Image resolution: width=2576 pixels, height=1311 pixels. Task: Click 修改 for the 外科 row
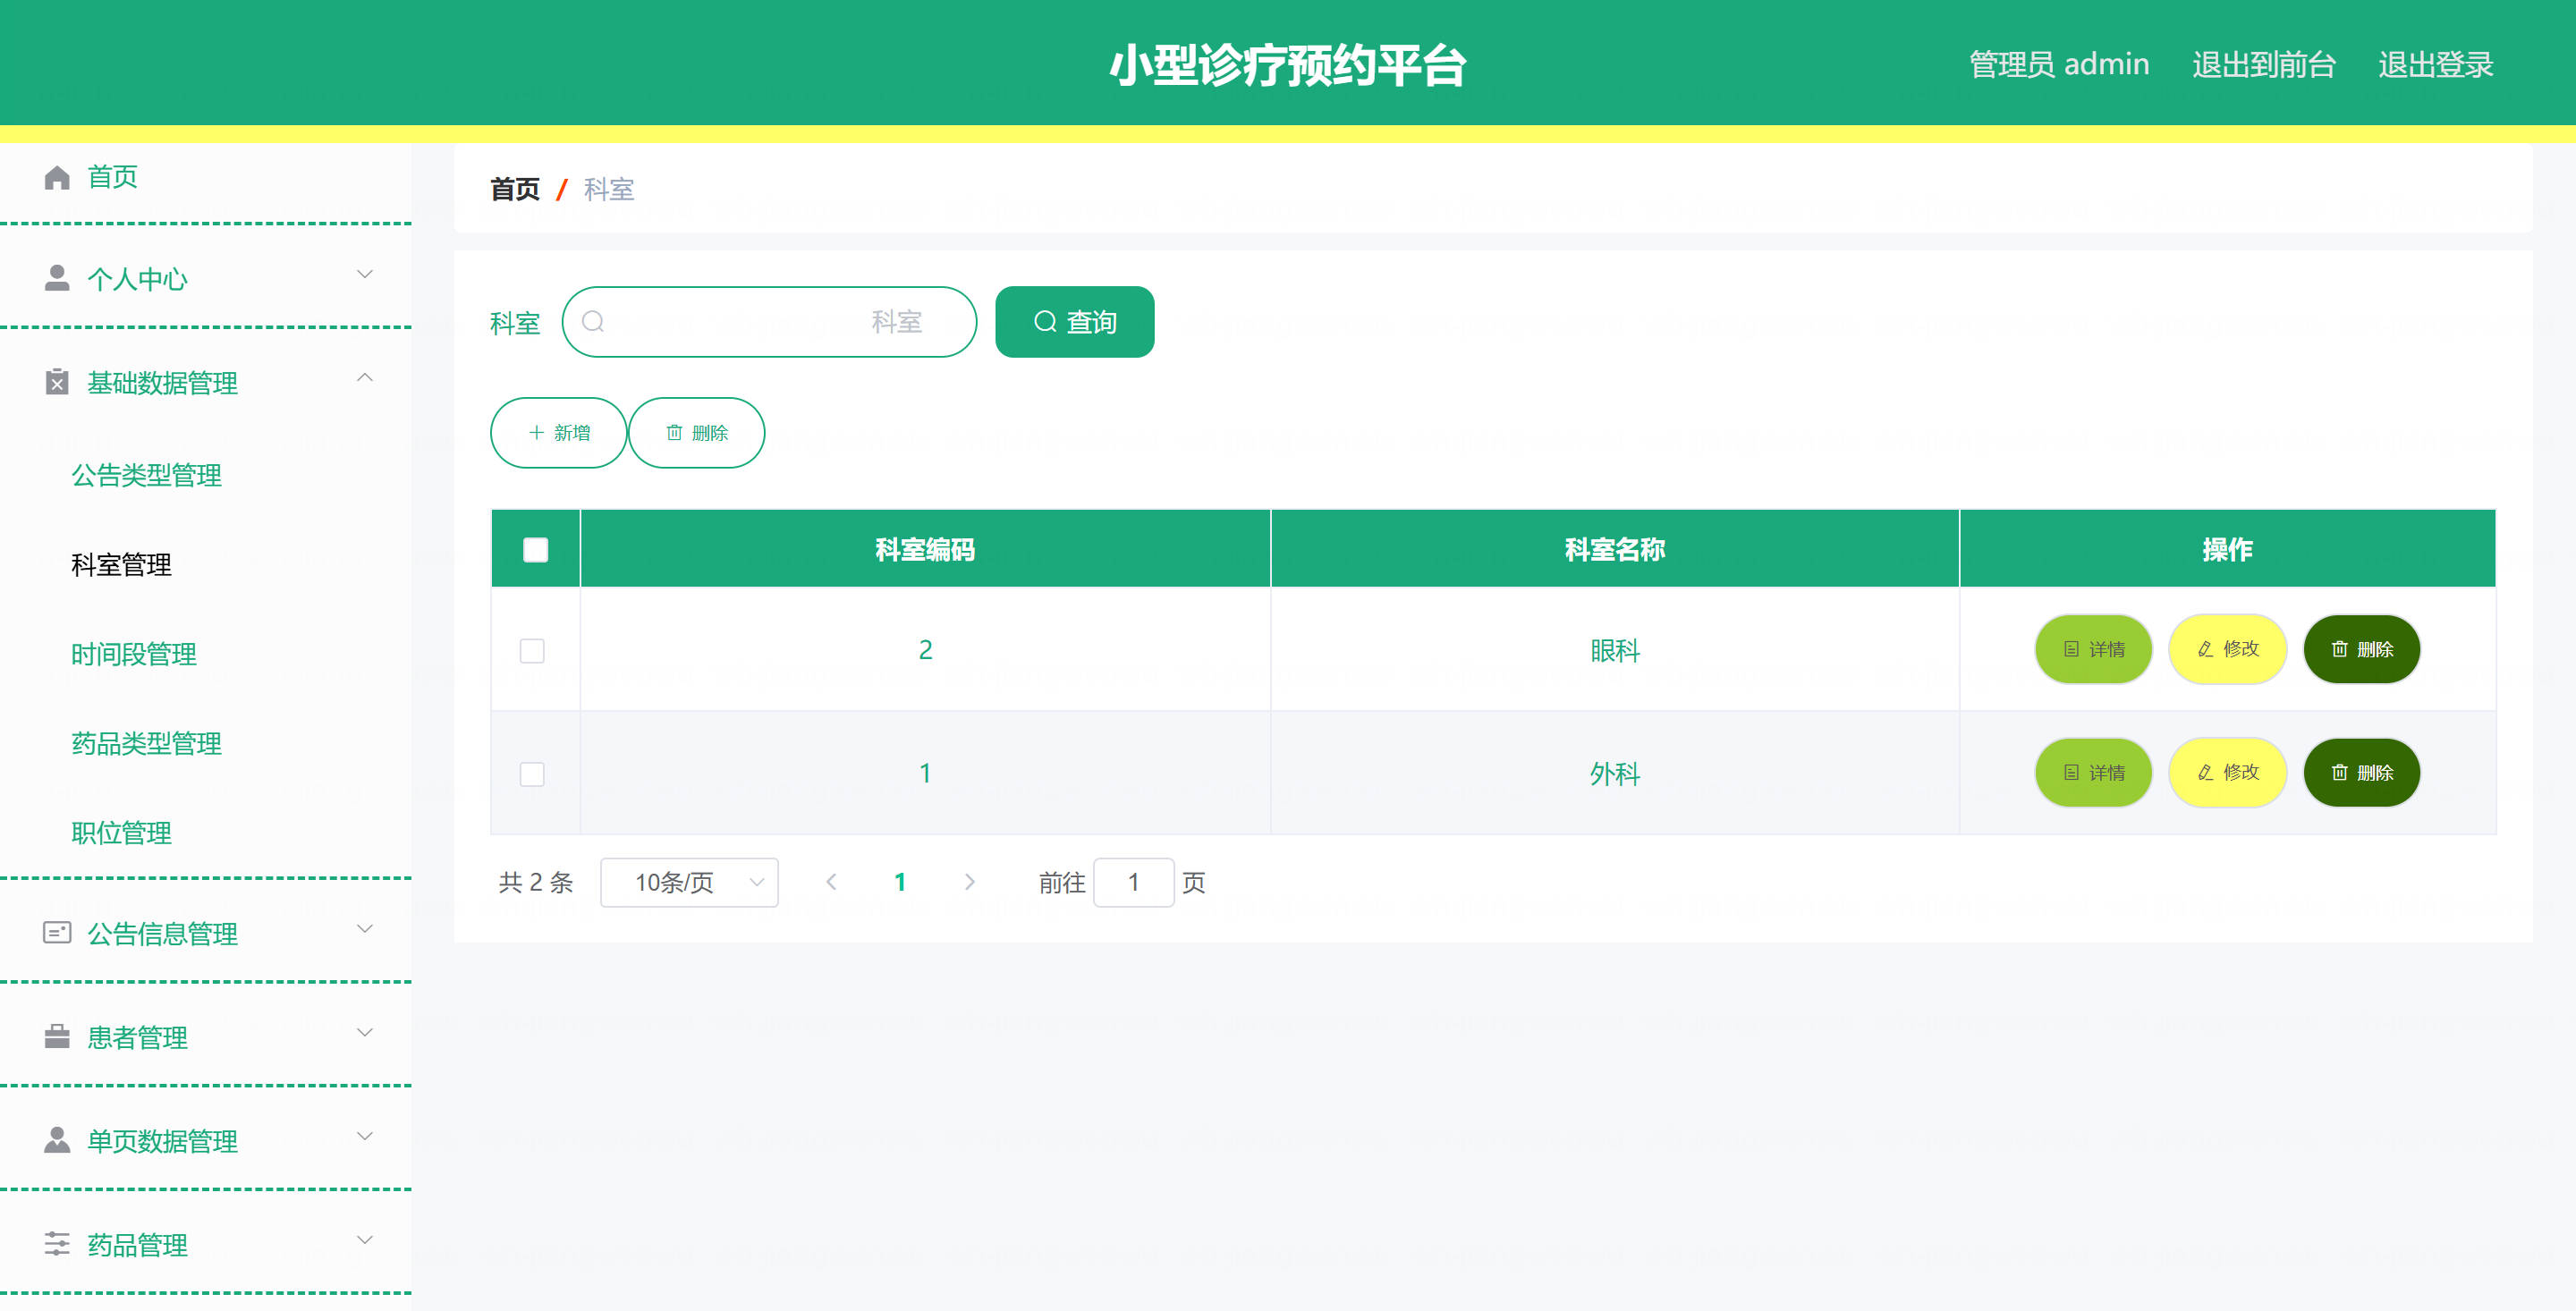pos(2227,772)
